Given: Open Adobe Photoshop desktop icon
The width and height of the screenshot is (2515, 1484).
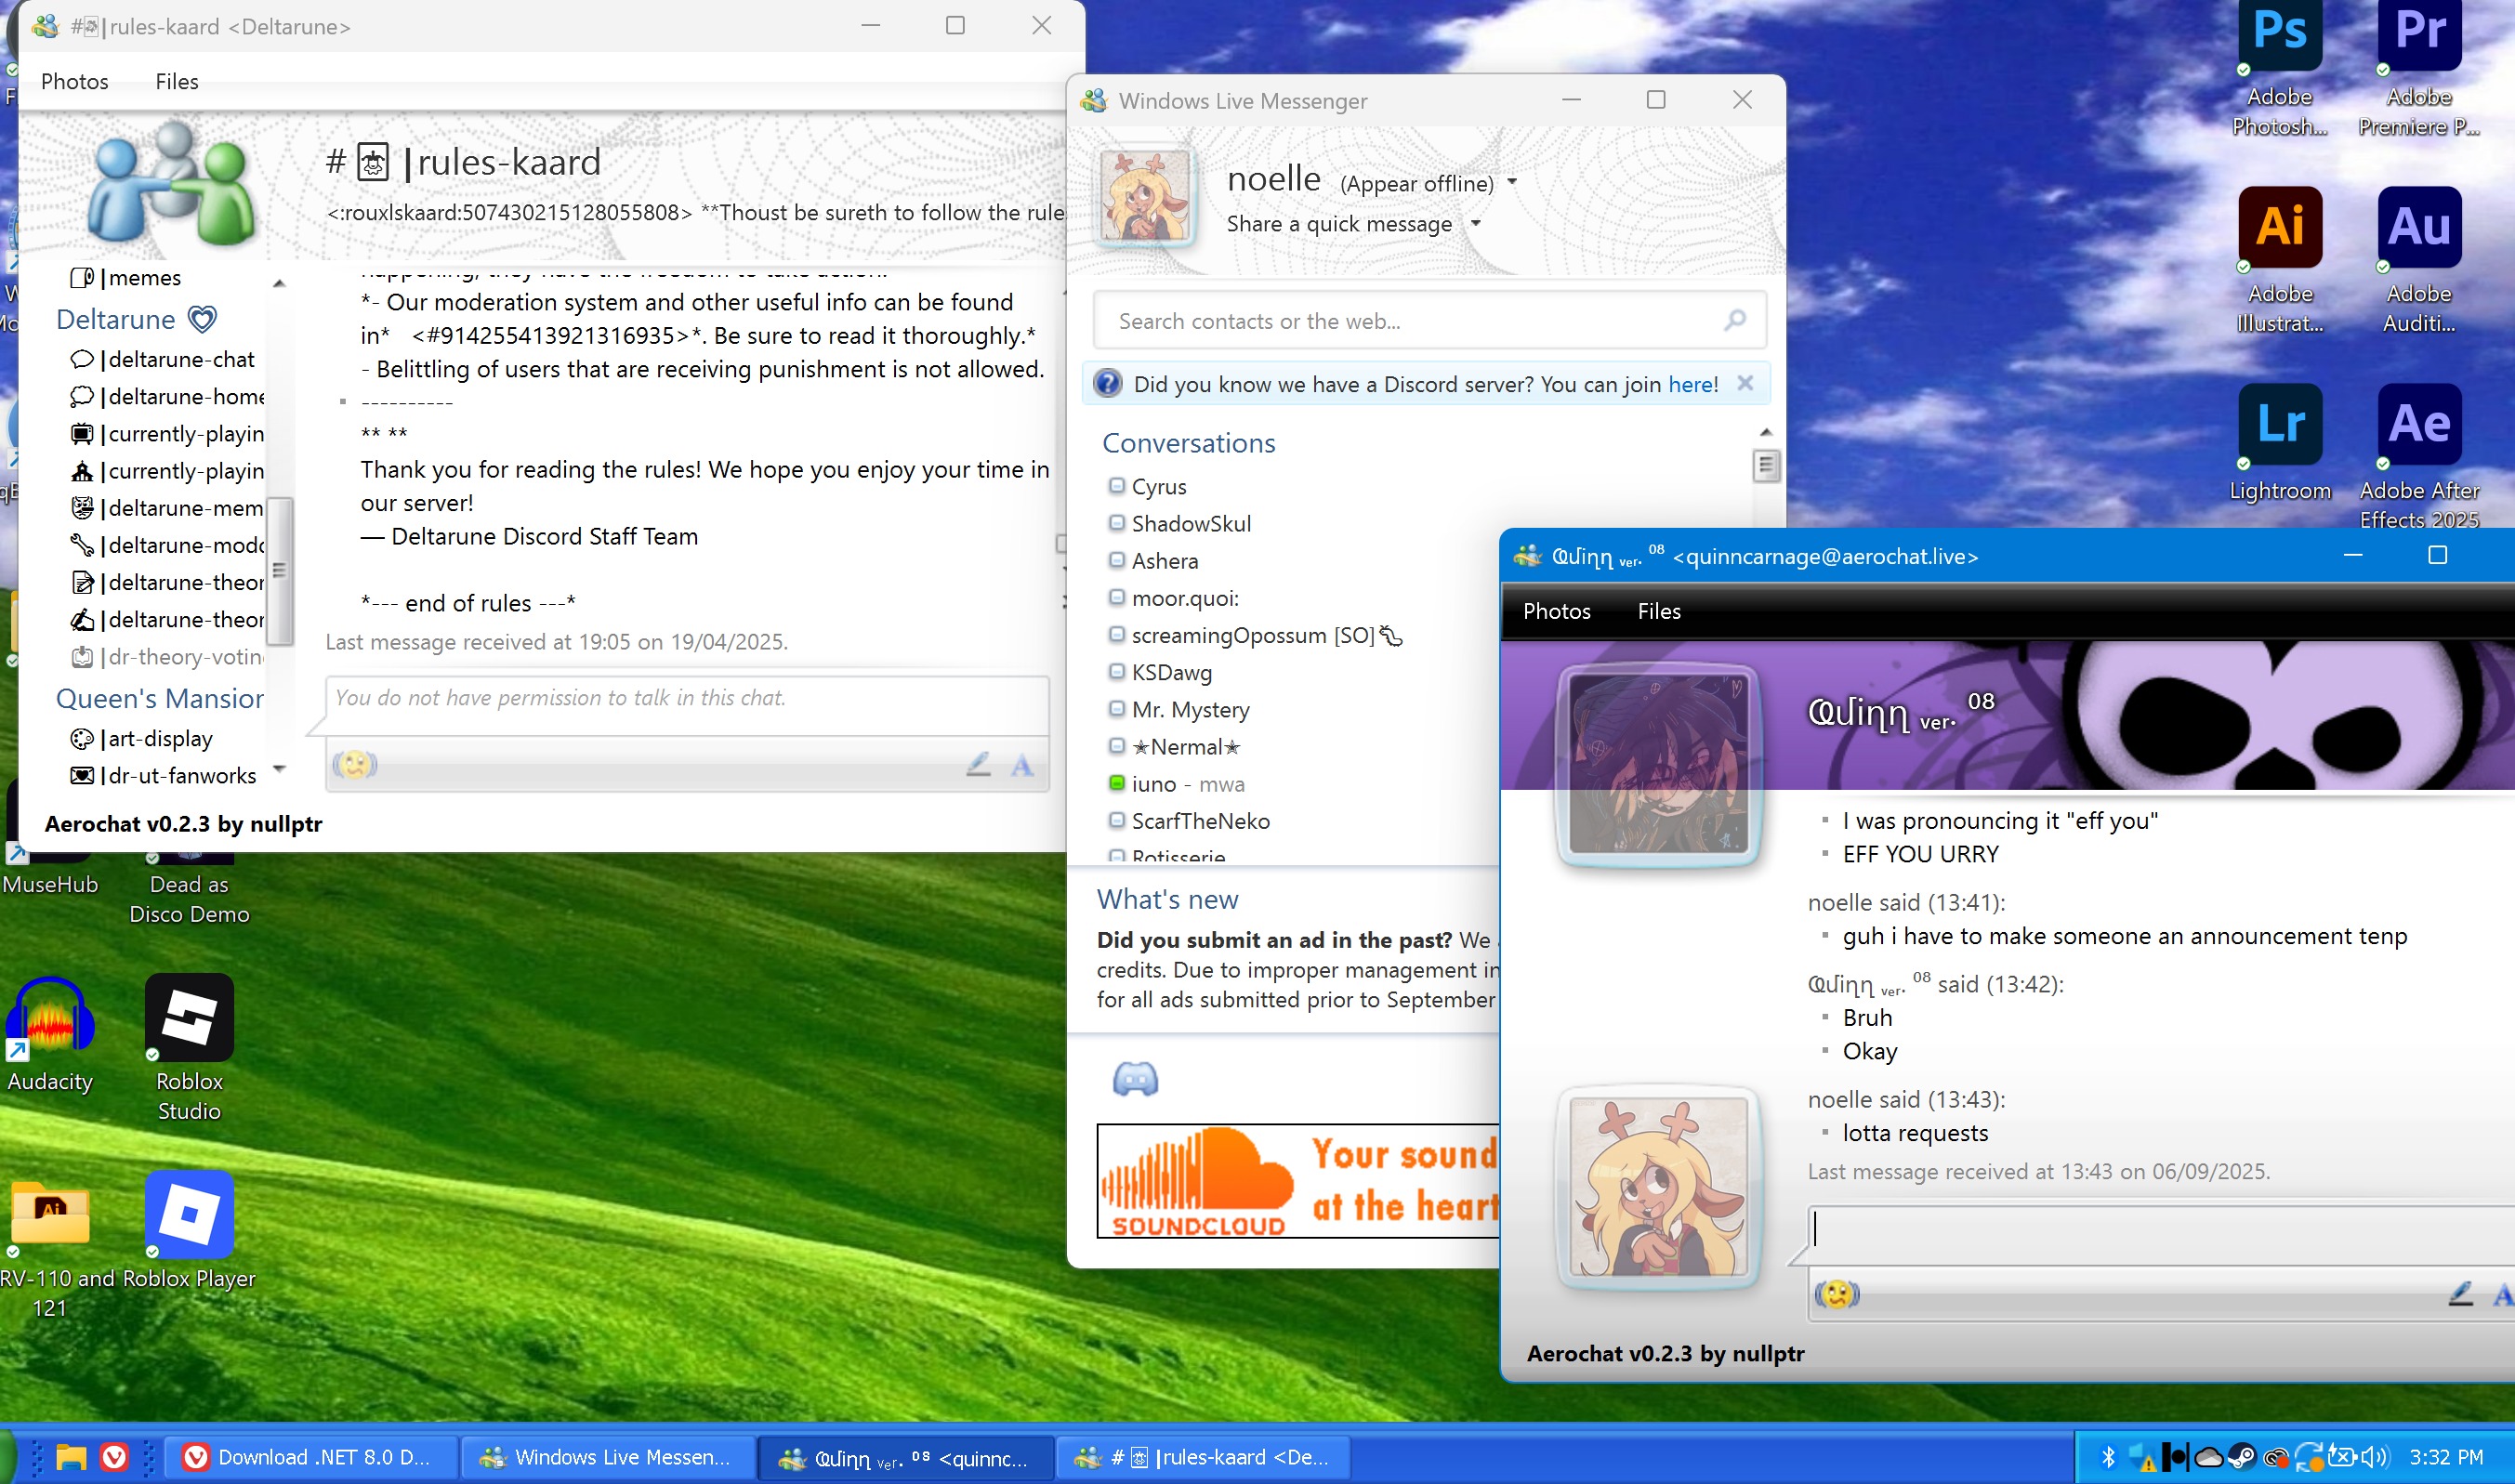Looking at the screenshot, I should click(2280, 68).
